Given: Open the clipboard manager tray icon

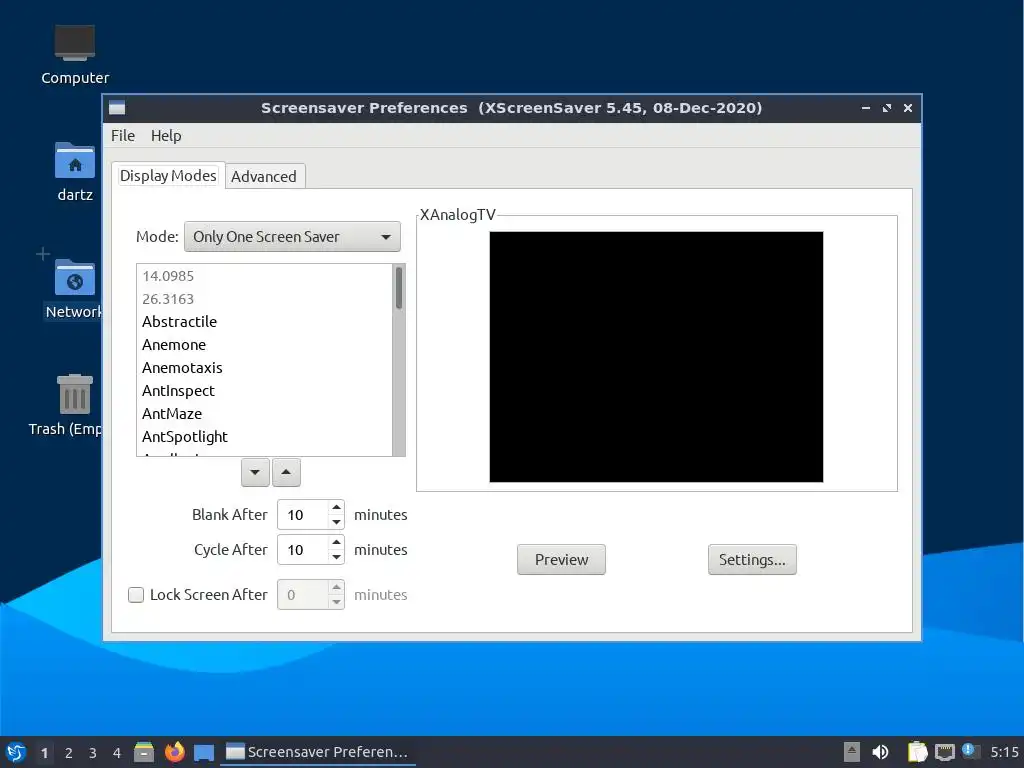Looking at the screenshot, I should pyautogui.click(x=918, y=752).
